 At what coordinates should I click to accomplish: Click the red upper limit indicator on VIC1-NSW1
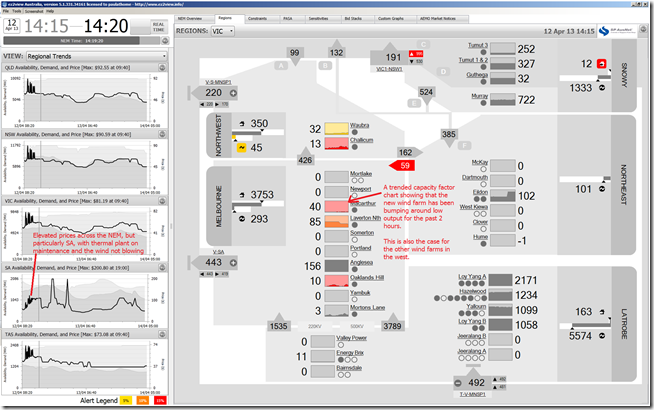click(x=416, y=54)
